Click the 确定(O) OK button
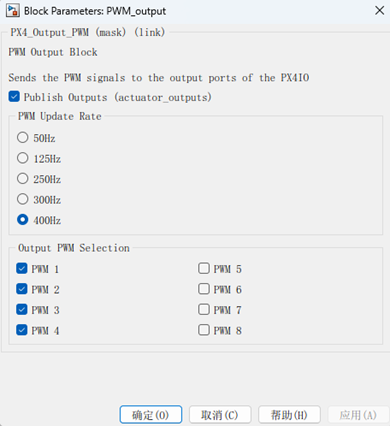The image size is (390, 426). (151, 415)
